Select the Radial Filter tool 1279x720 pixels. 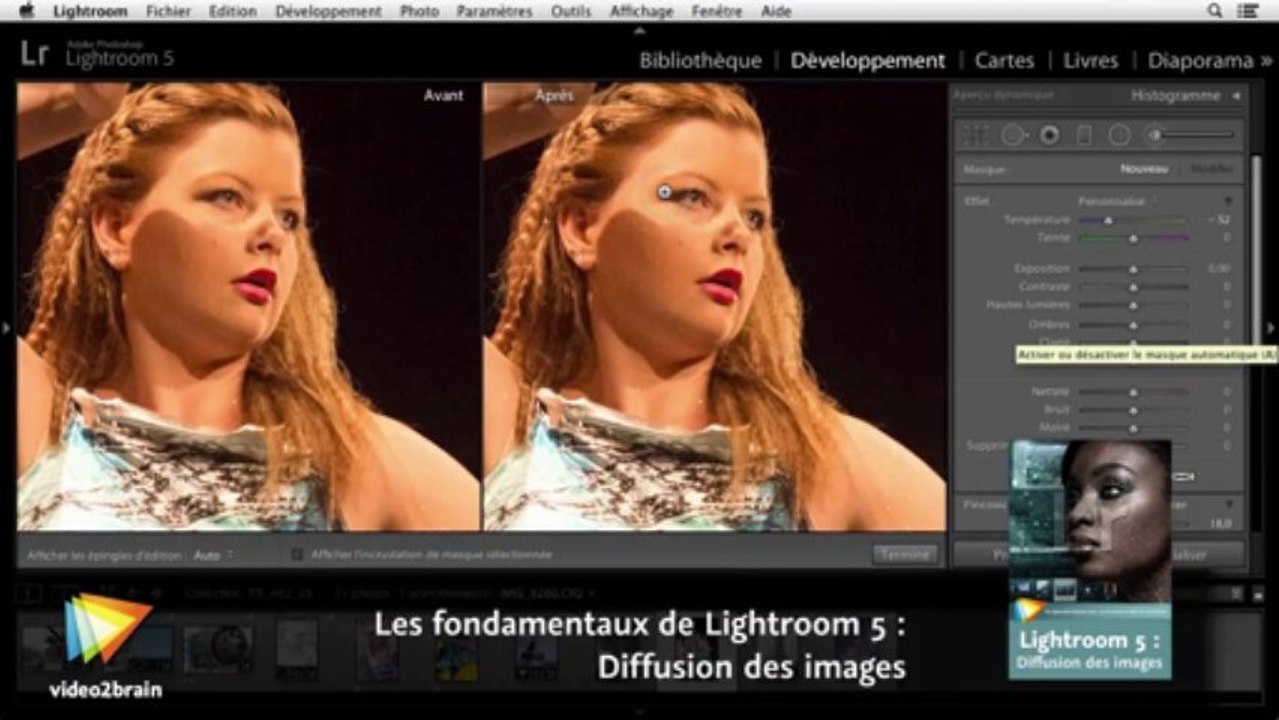[x=1119, y=135]
